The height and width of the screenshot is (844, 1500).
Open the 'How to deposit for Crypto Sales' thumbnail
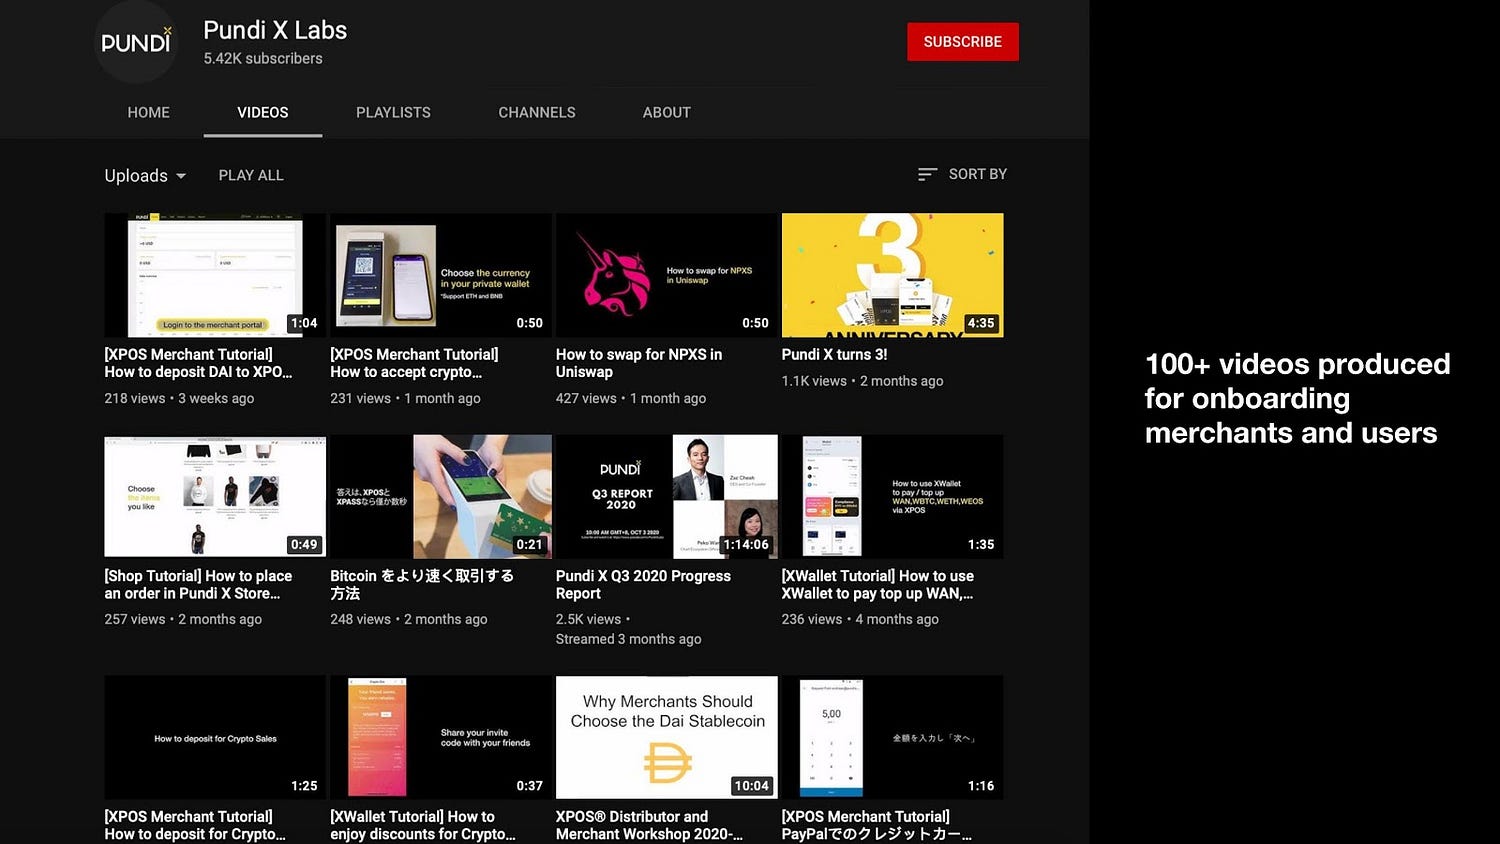click(x=215, y=738)
